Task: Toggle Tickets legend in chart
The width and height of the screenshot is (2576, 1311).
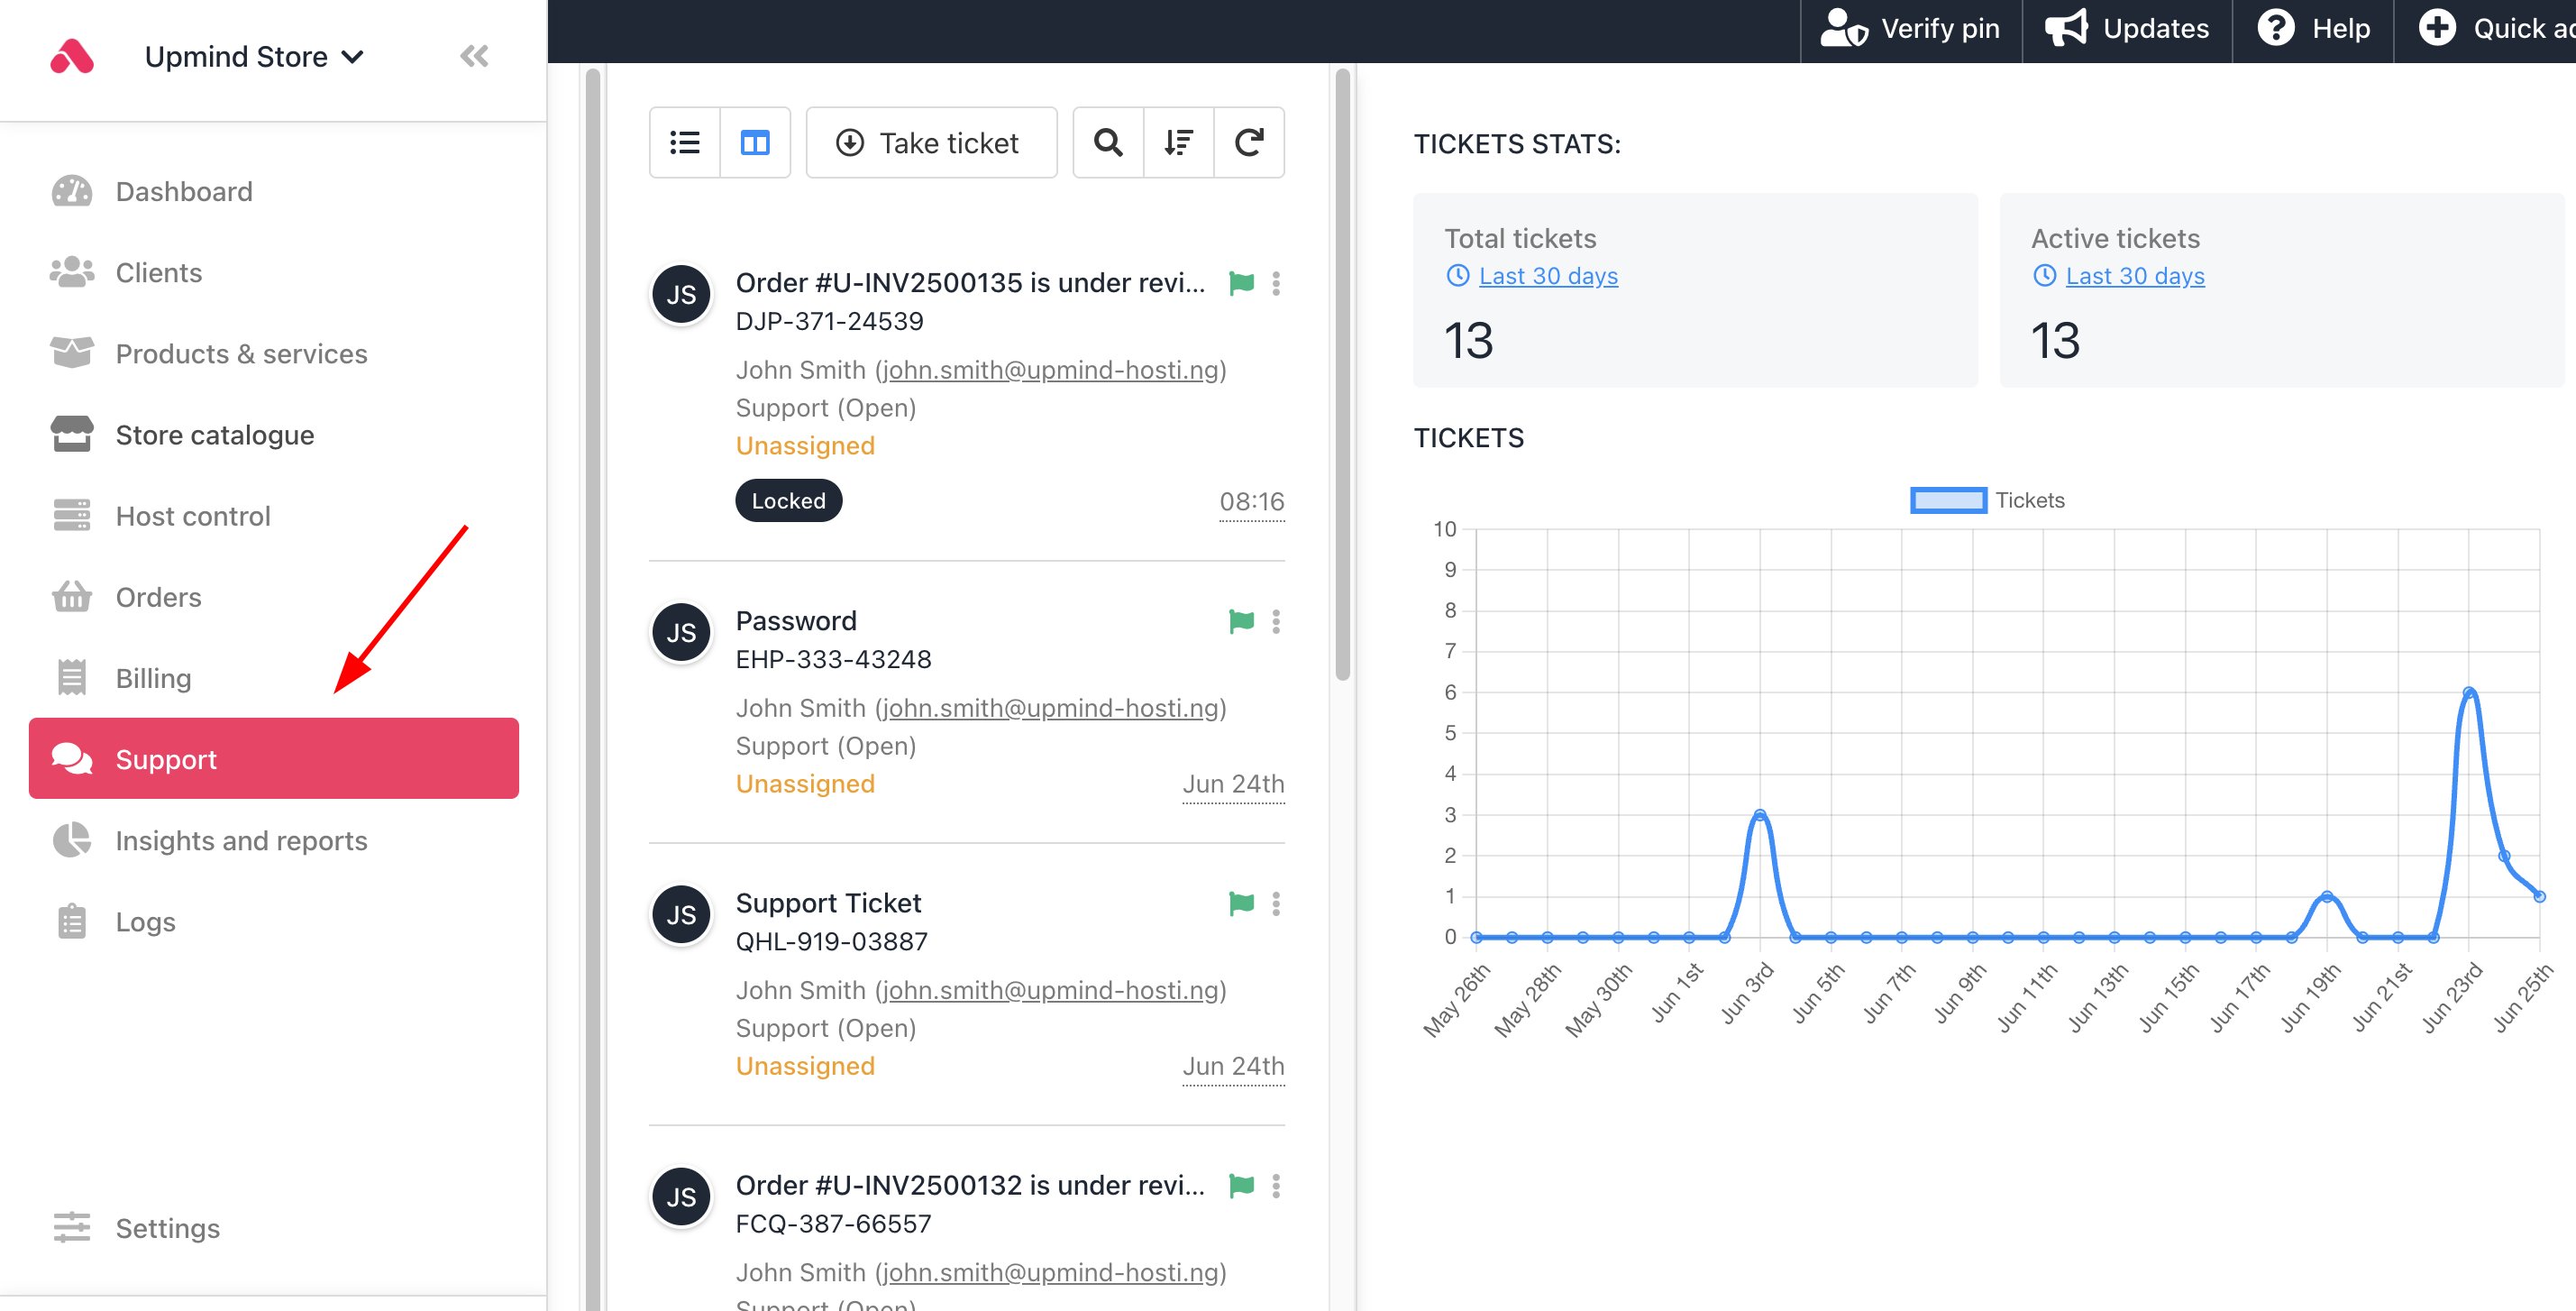Action: [x=1987, y=500]
